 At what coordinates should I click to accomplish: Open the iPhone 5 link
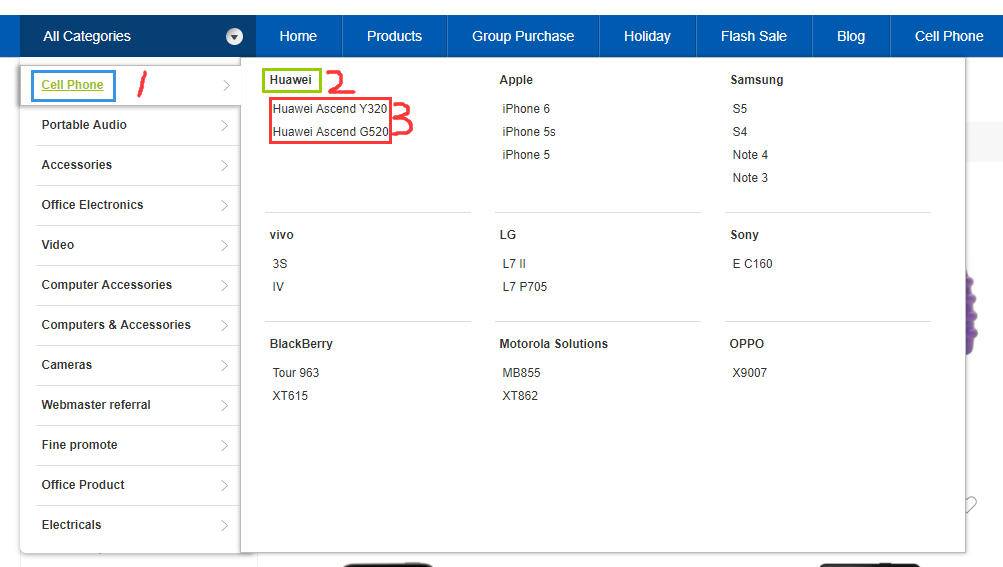tap(526, 155)
